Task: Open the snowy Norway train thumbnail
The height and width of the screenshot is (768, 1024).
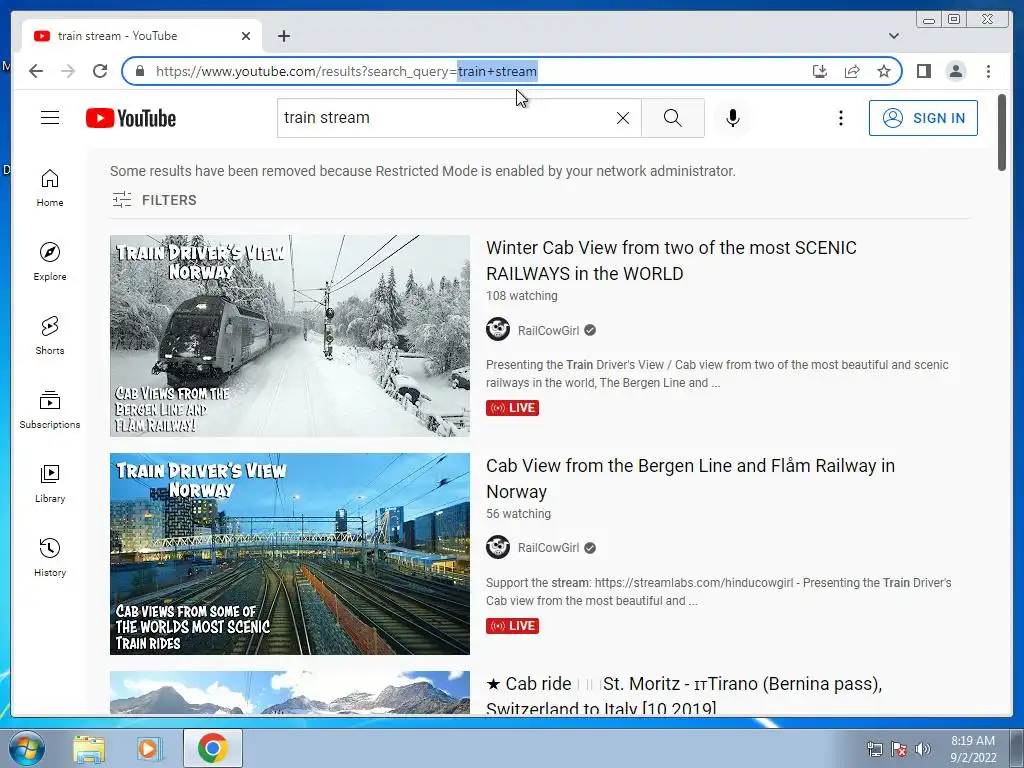Action: pos(290,336)
